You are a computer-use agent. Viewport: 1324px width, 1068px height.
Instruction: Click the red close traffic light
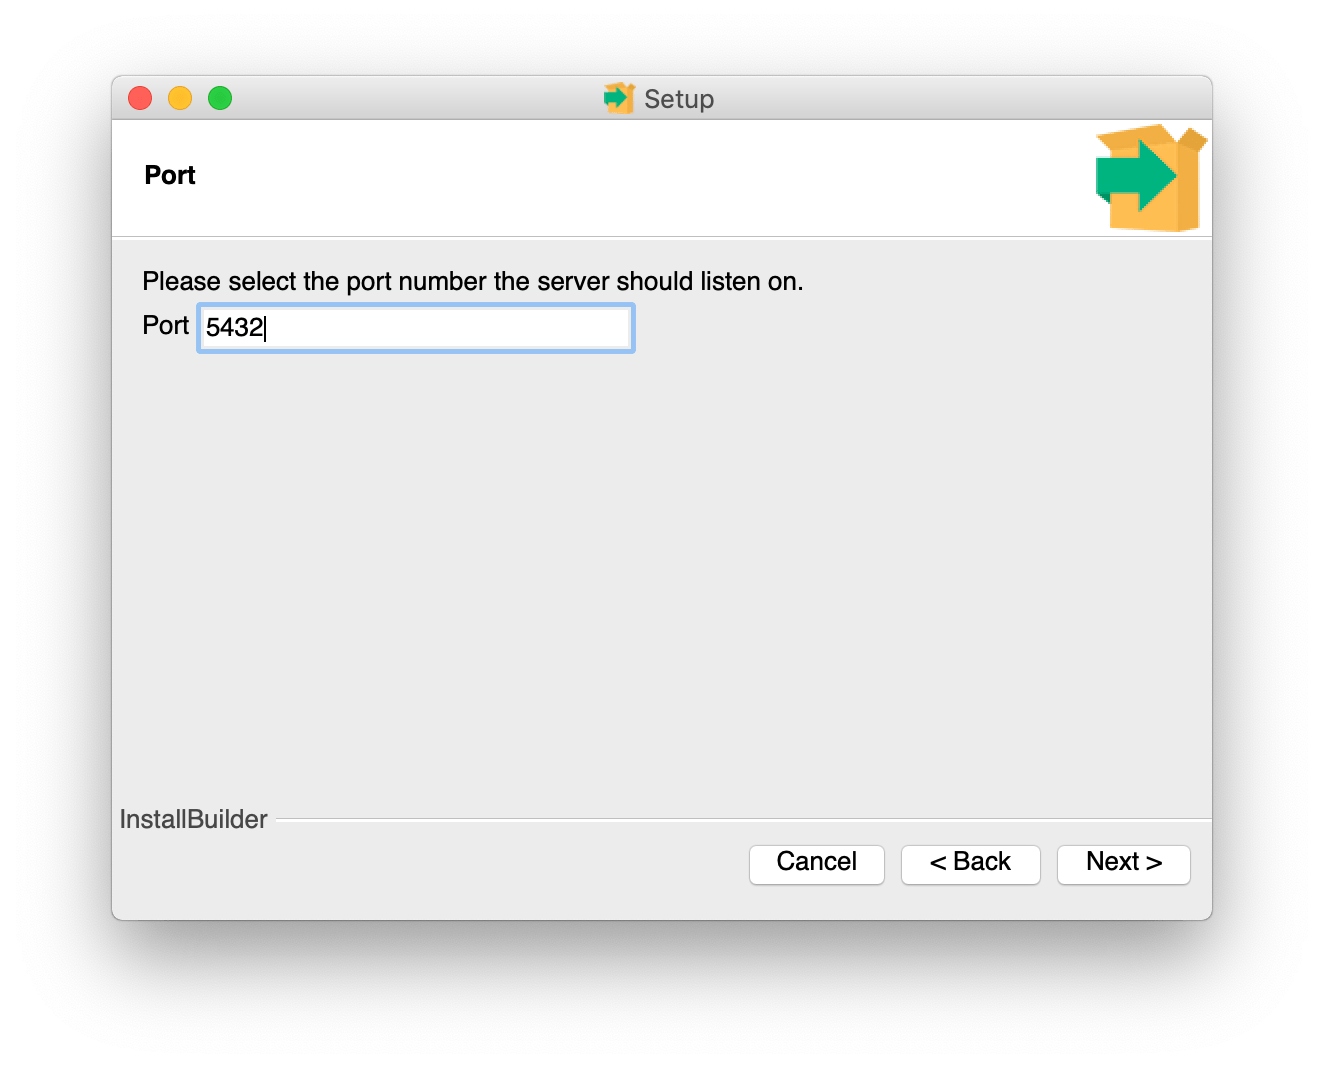click(140, 98)
